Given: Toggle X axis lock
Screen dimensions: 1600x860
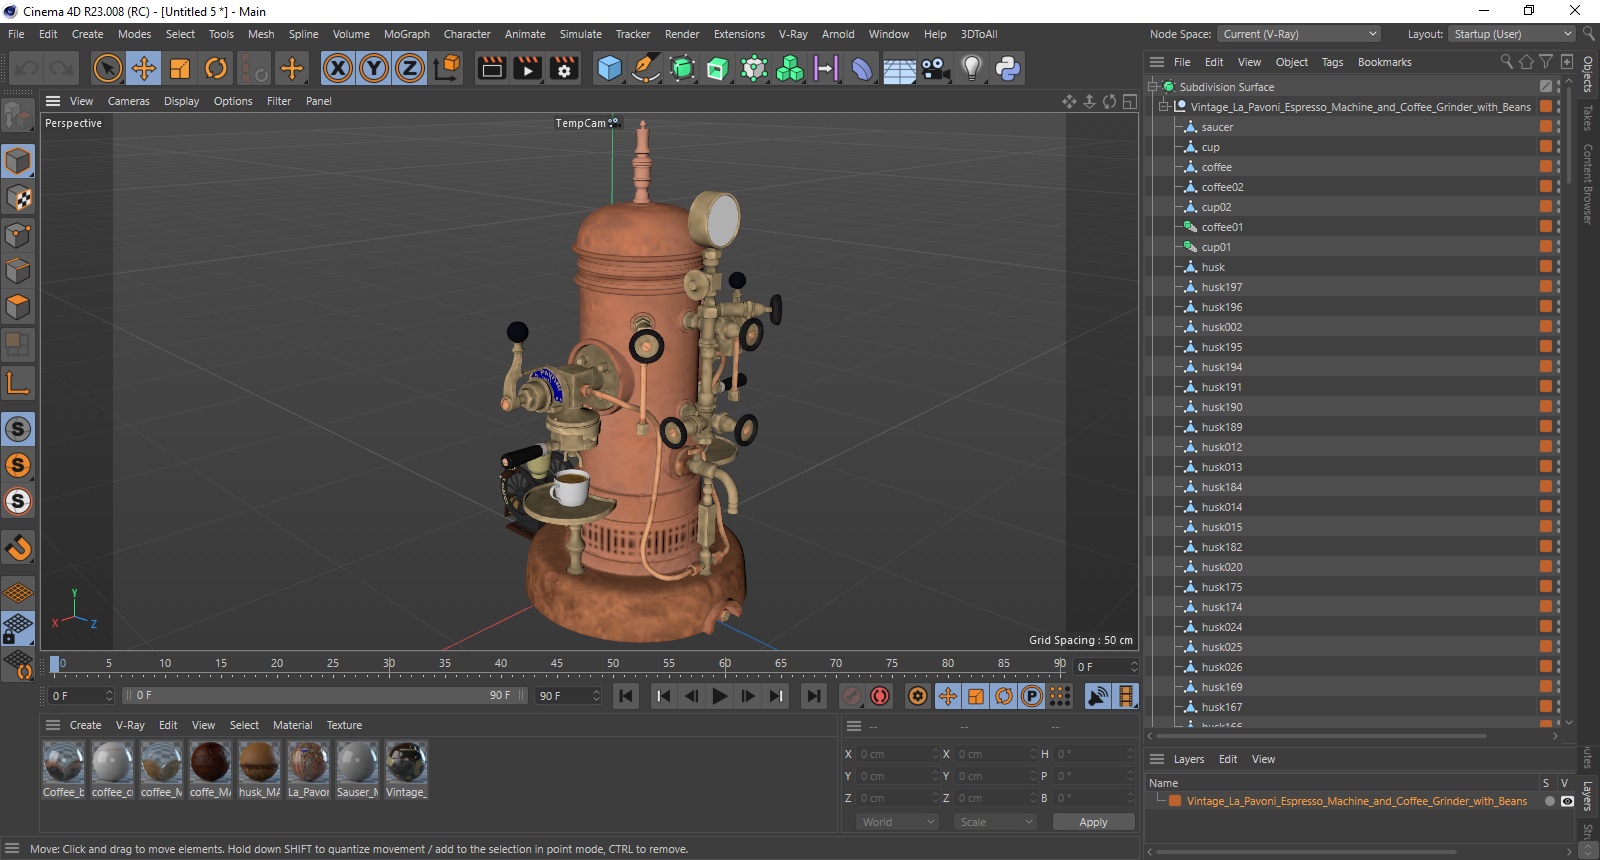Looking at the screenshot, I should (x=338, y=68).
